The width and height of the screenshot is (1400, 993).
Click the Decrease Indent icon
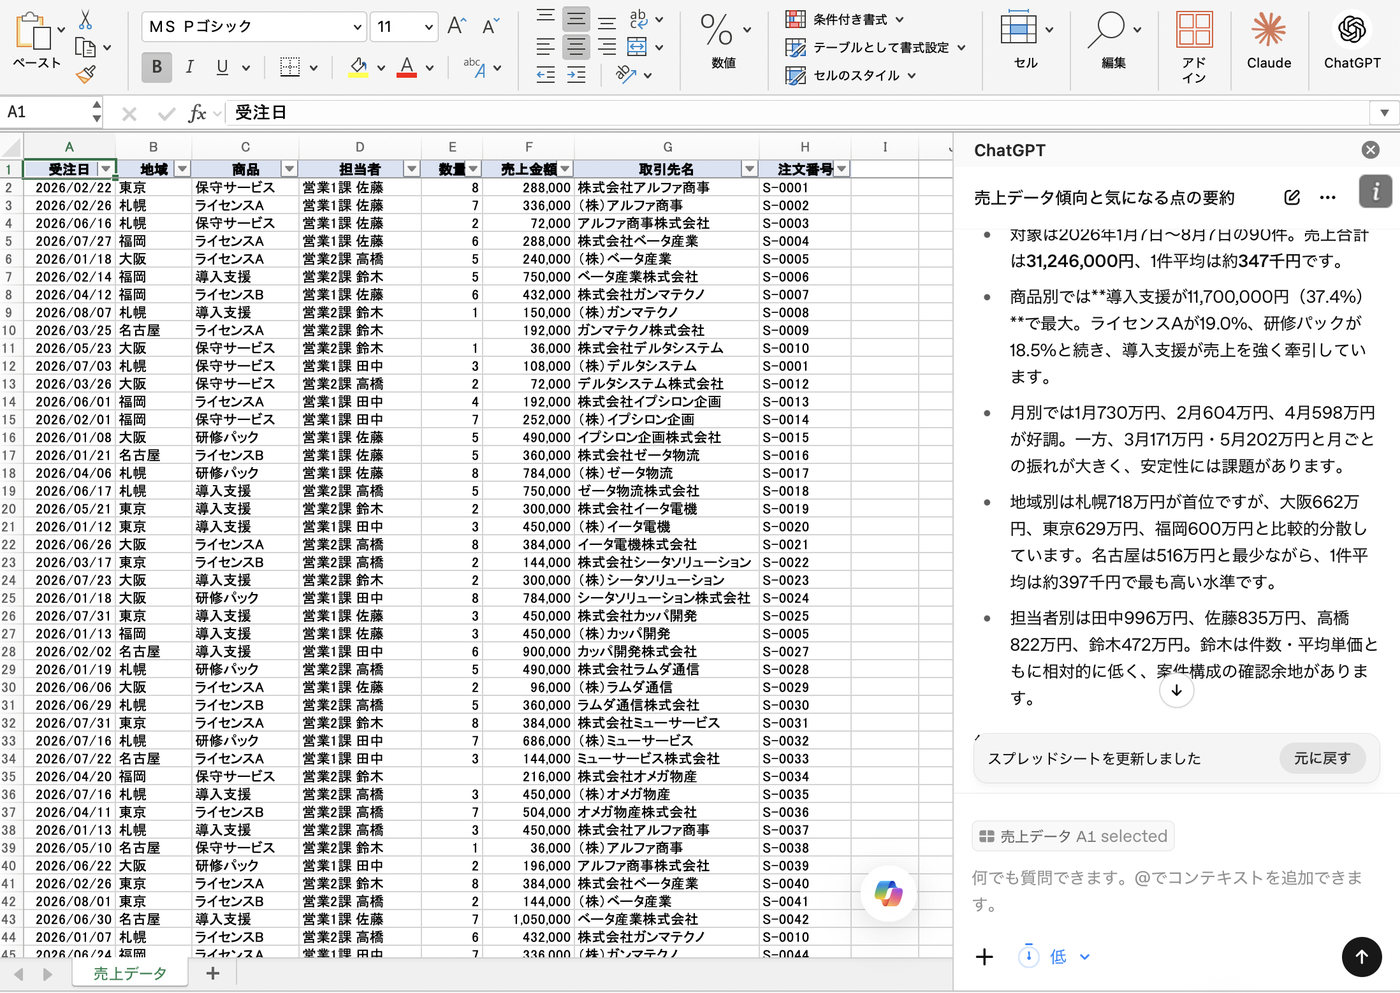coord(545,74)
